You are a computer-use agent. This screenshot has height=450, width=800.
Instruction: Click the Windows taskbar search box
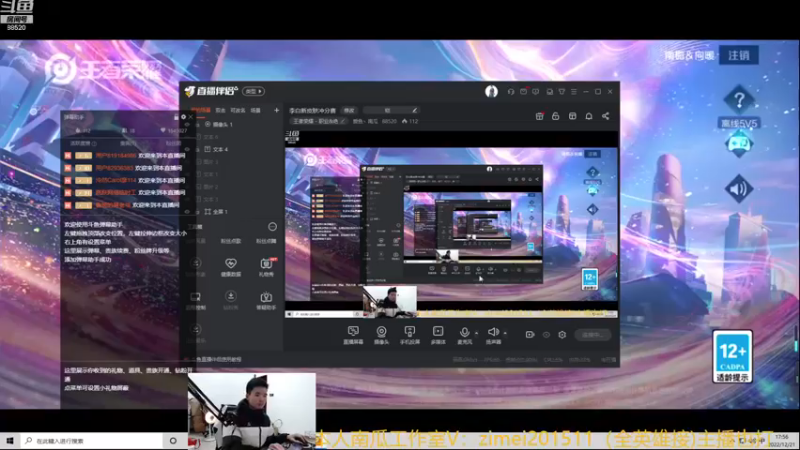point(92,441)
